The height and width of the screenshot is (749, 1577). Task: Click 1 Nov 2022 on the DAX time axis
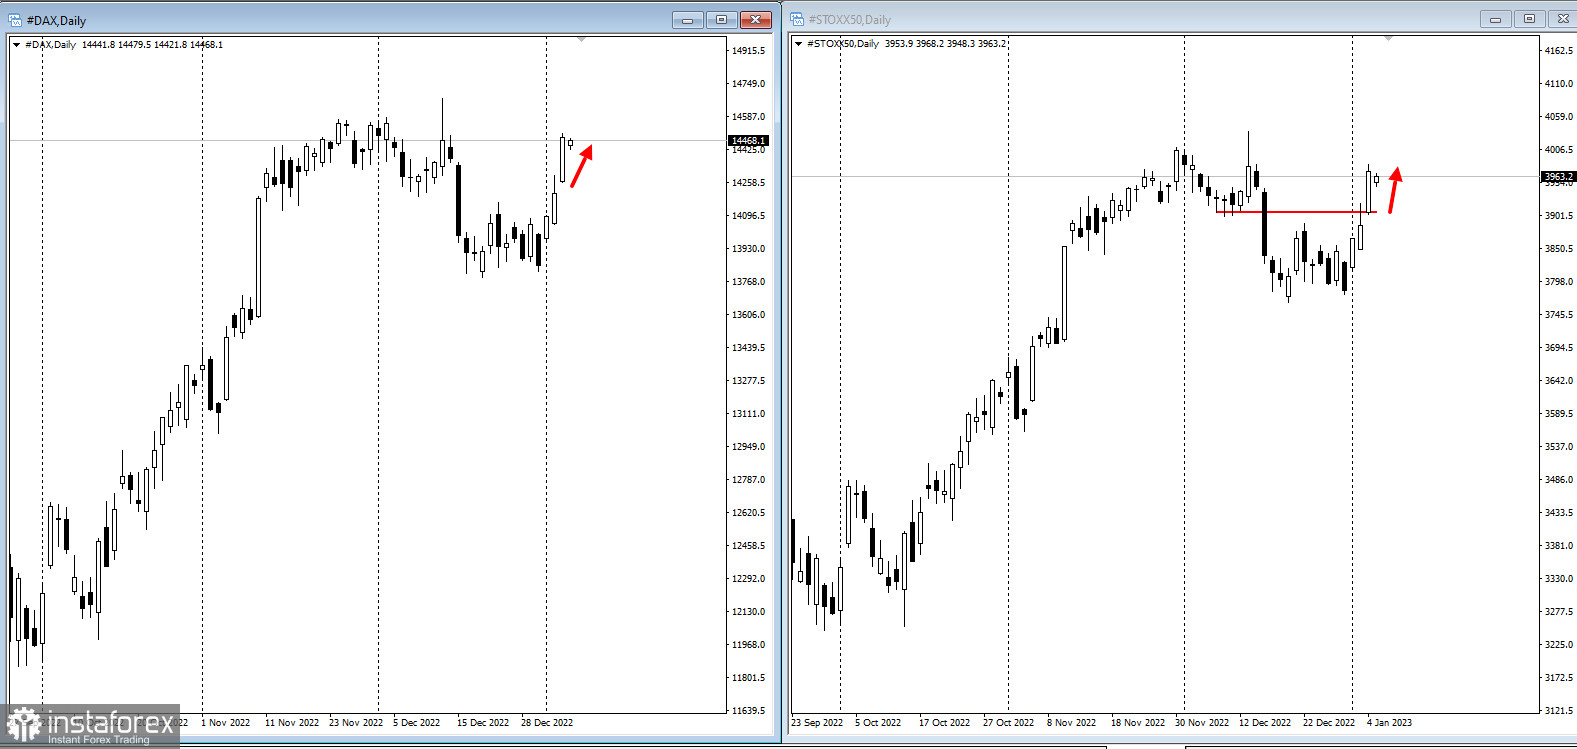[x=226, y=723]
